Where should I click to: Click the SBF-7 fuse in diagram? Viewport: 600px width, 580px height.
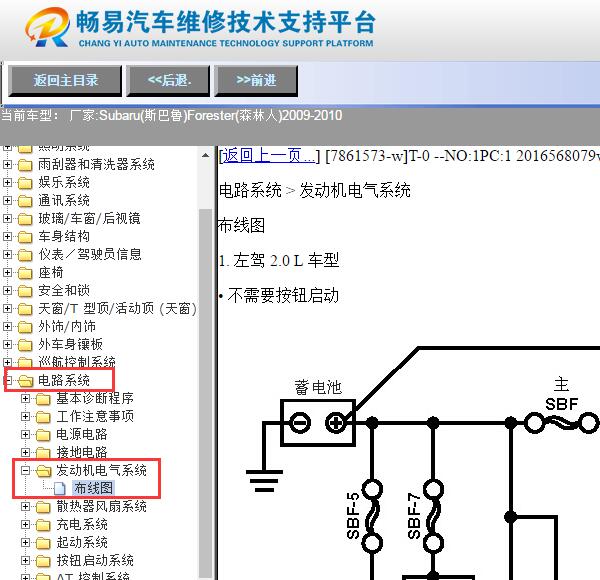point(433,516)
